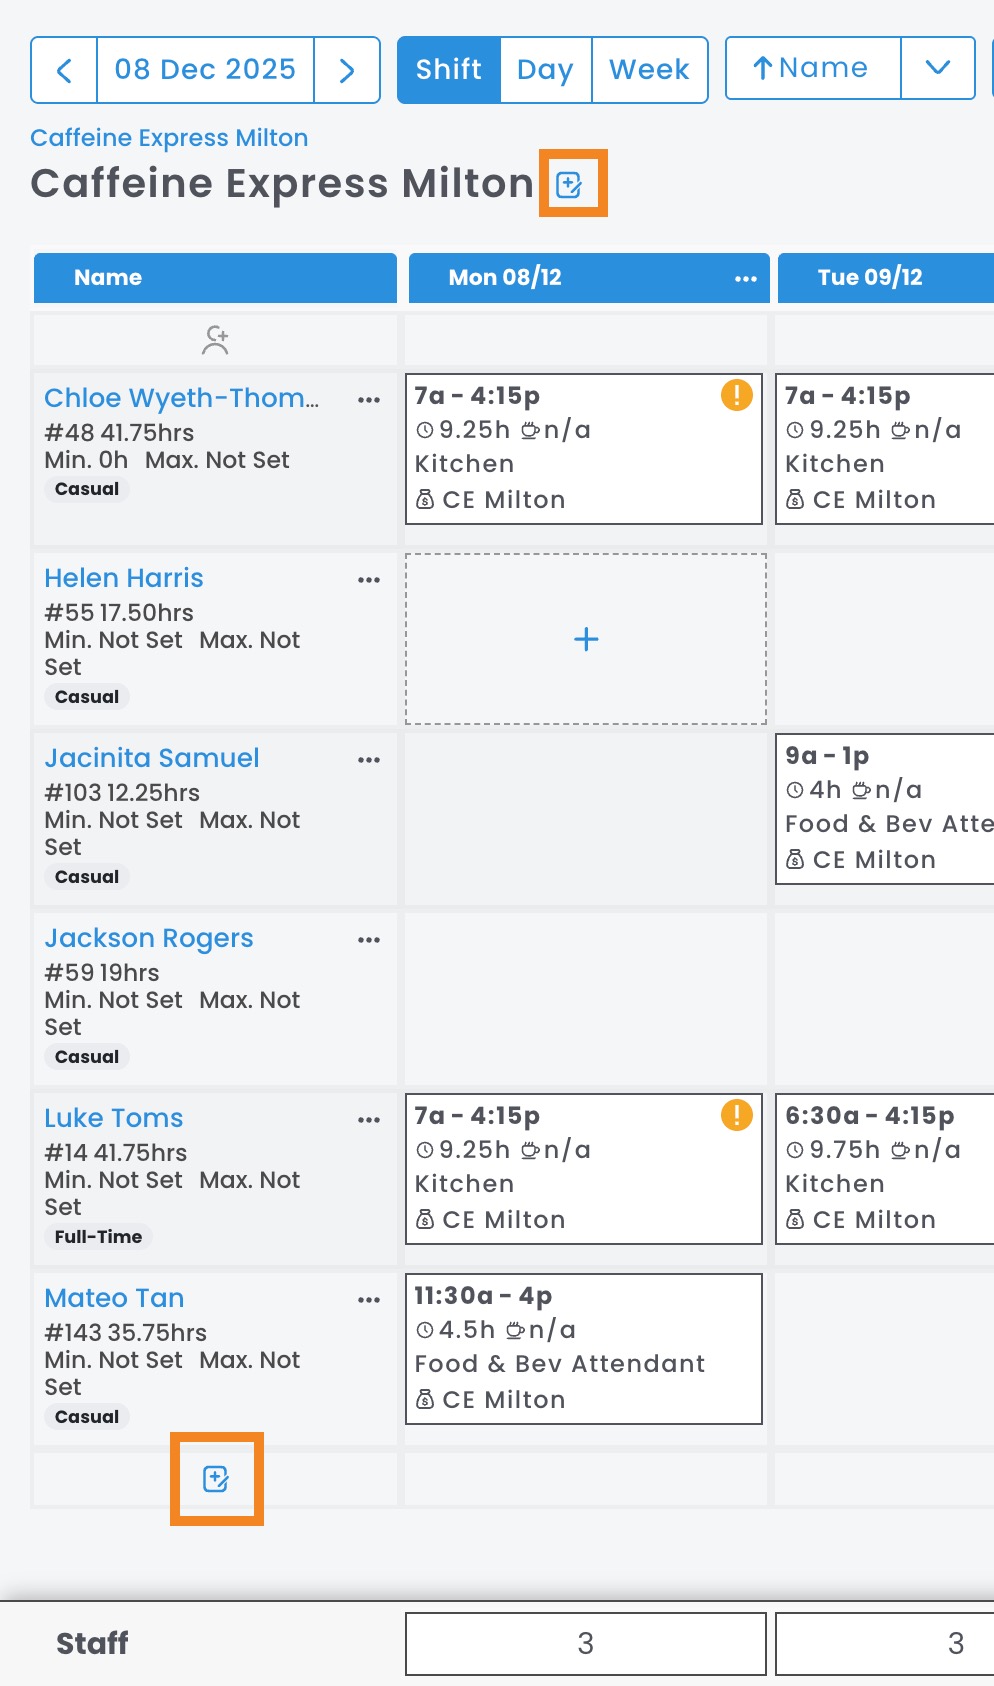This screenshot has height=1686, width=994.
Task: Click the edit note icon beside Caffeine Express Milton heading
Action: pos(569,184)
